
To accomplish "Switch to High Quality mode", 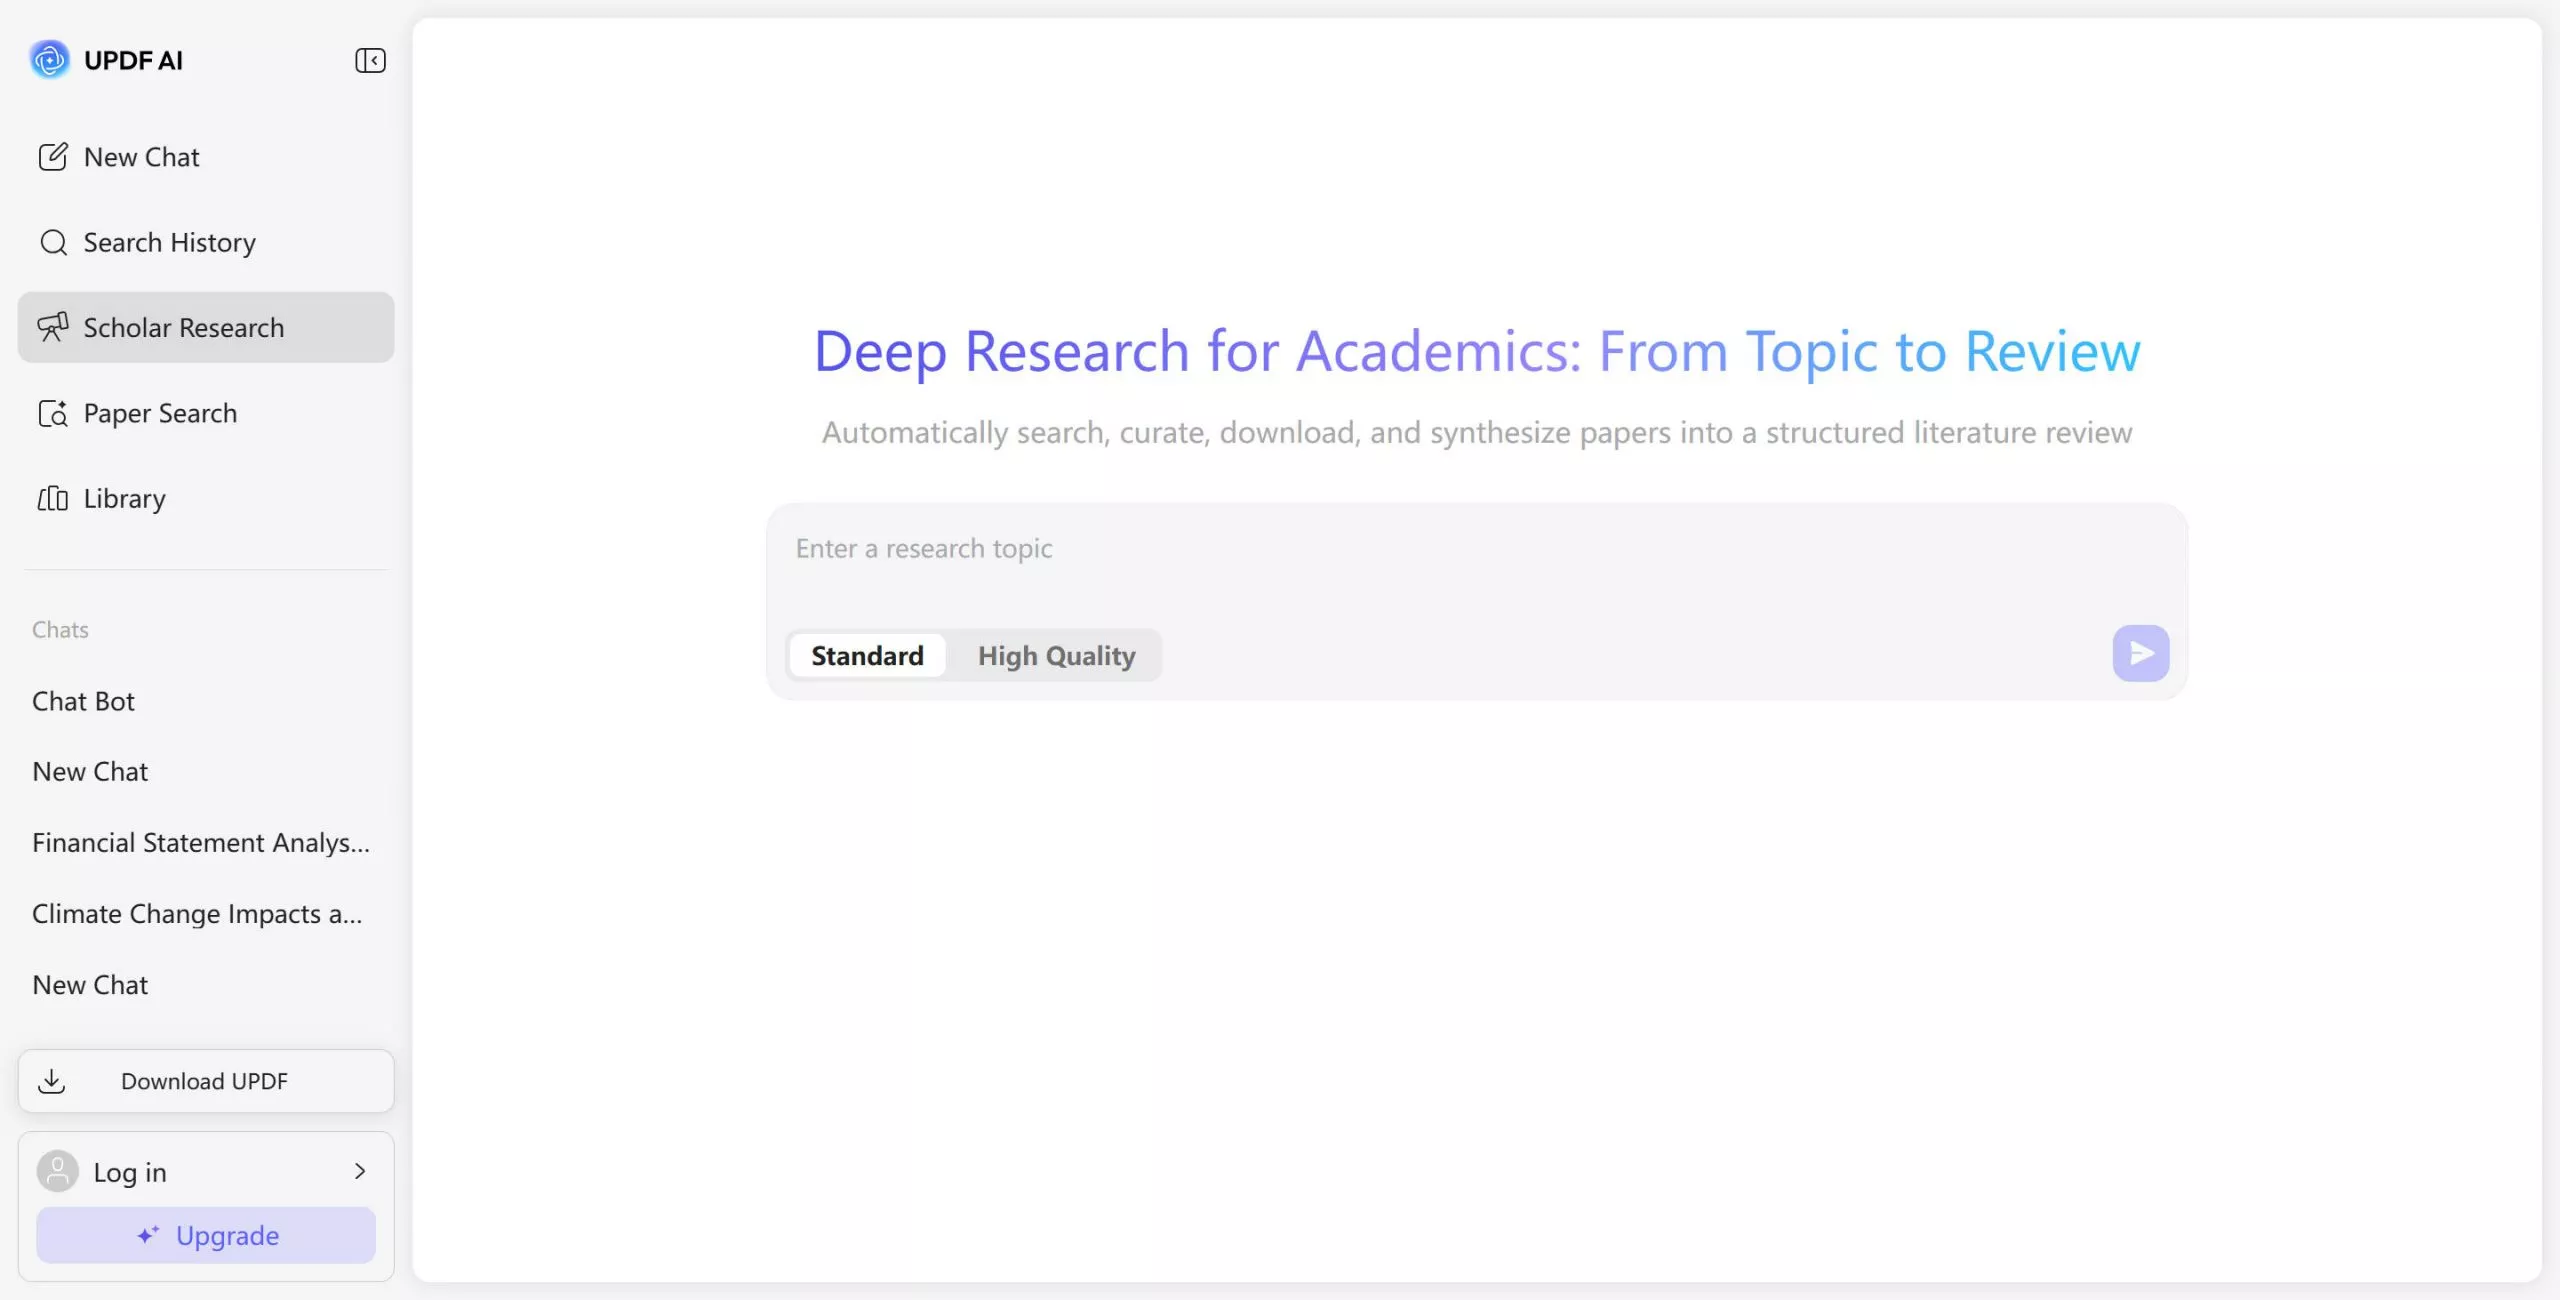I will pos(1056,656).
